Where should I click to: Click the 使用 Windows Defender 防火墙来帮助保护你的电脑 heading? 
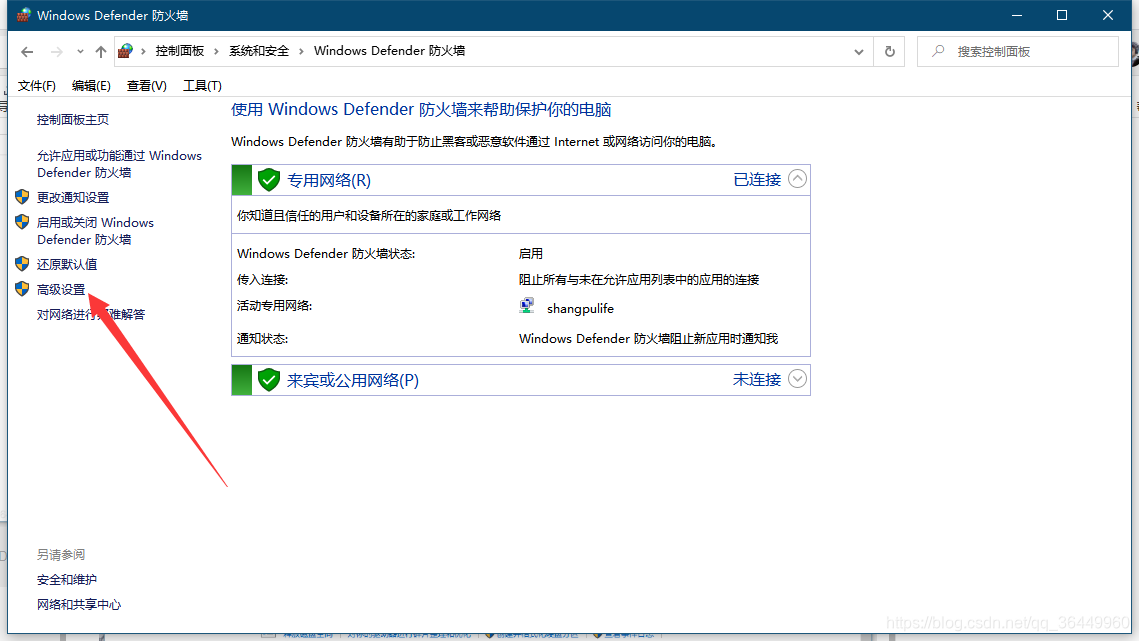tap(421, 110)
